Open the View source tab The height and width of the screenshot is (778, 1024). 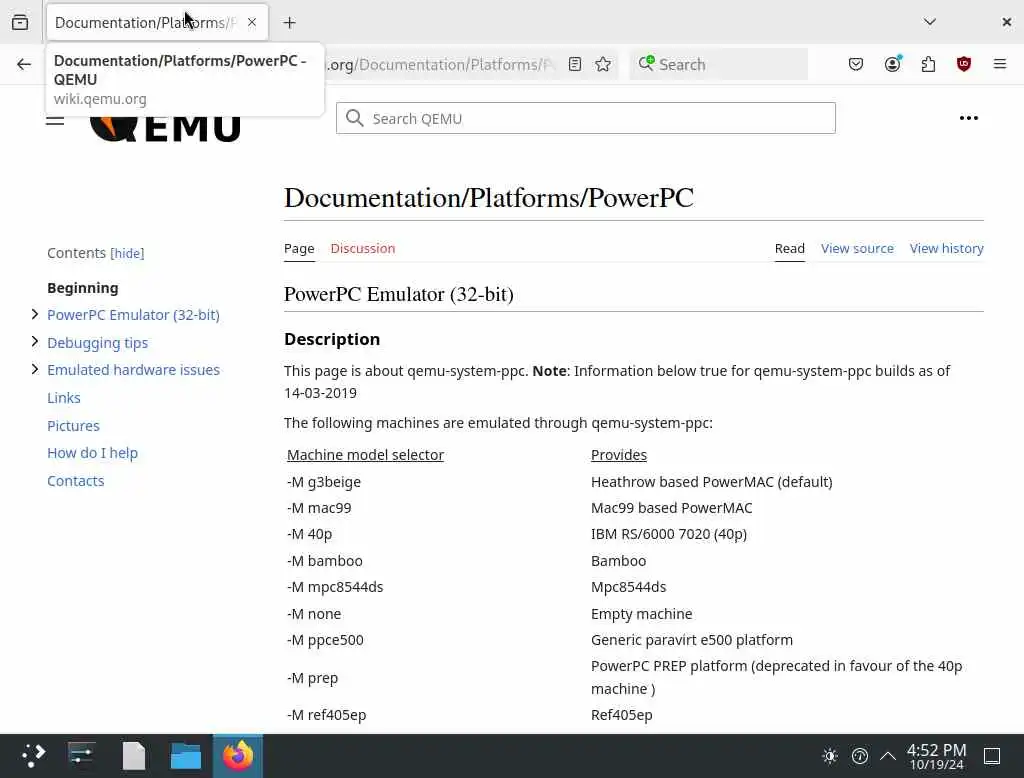pos(857,248)
